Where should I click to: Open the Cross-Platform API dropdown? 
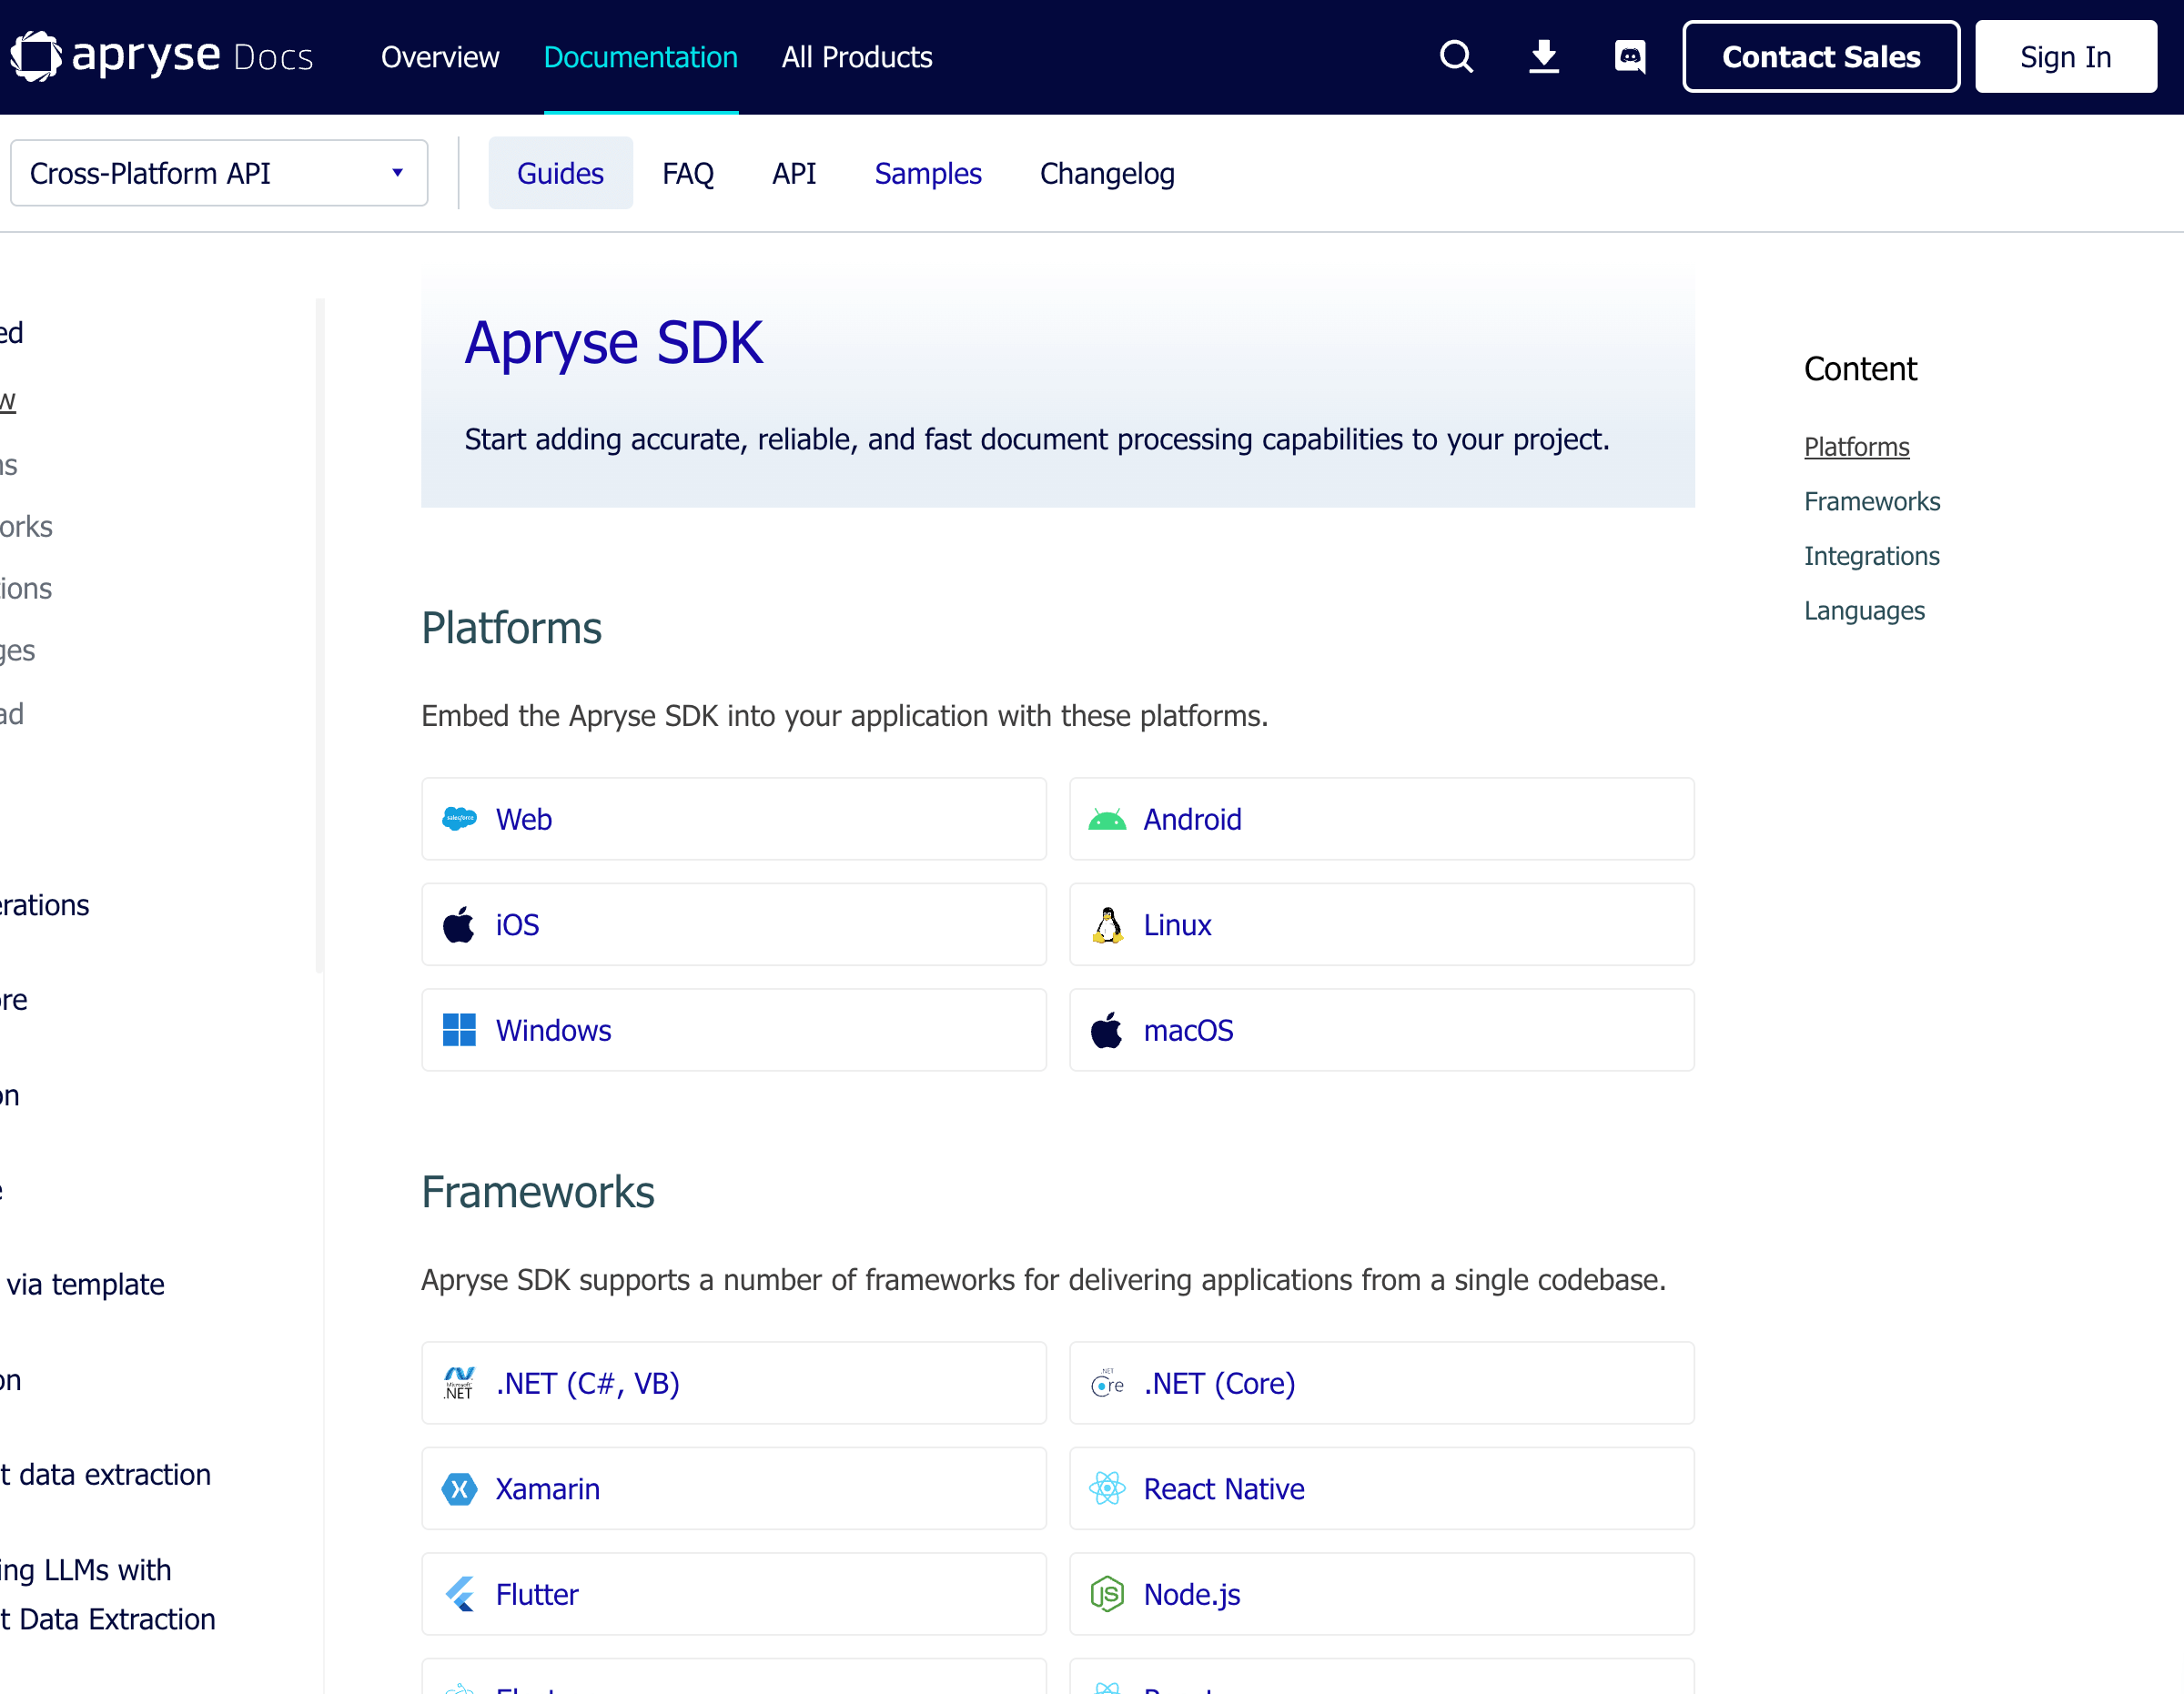(x=219, y=173)
